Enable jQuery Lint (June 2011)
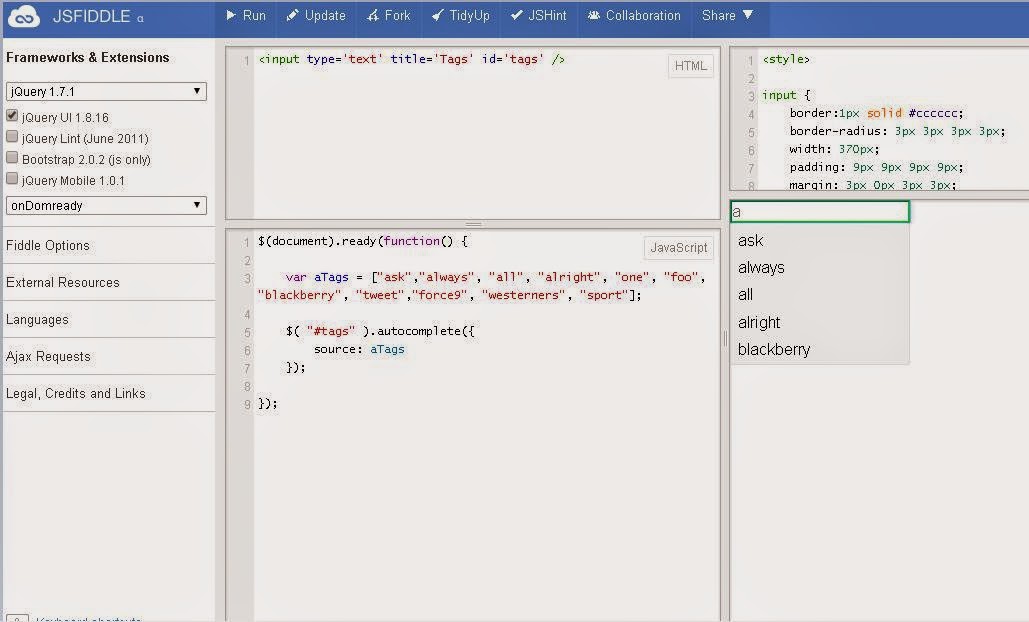 11,138
